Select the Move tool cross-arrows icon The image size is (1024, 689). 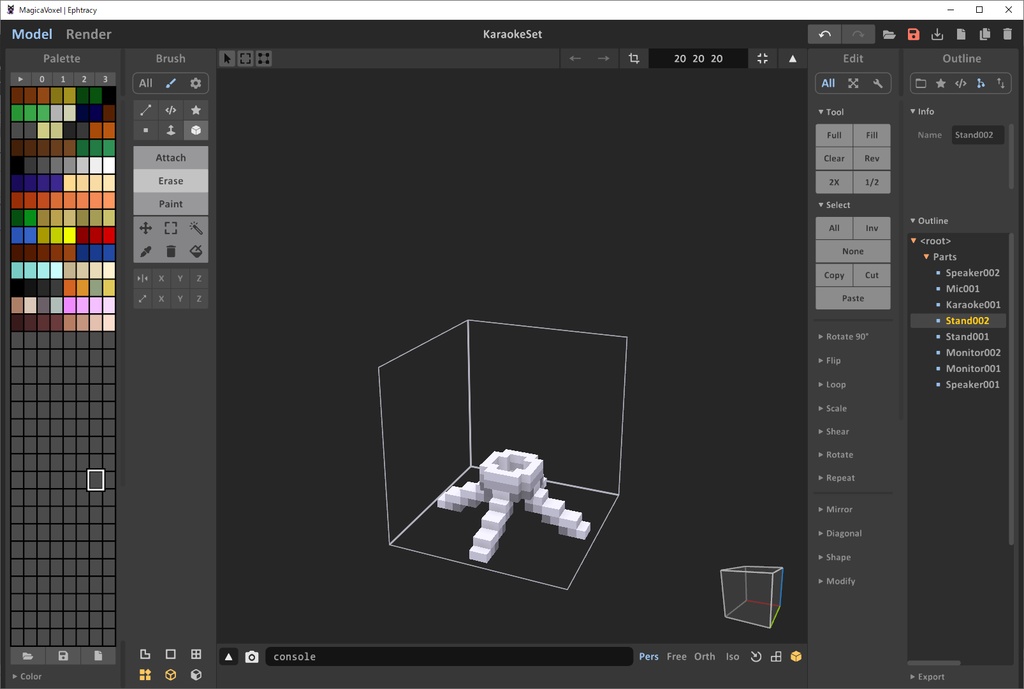click(x=146, y=228)
